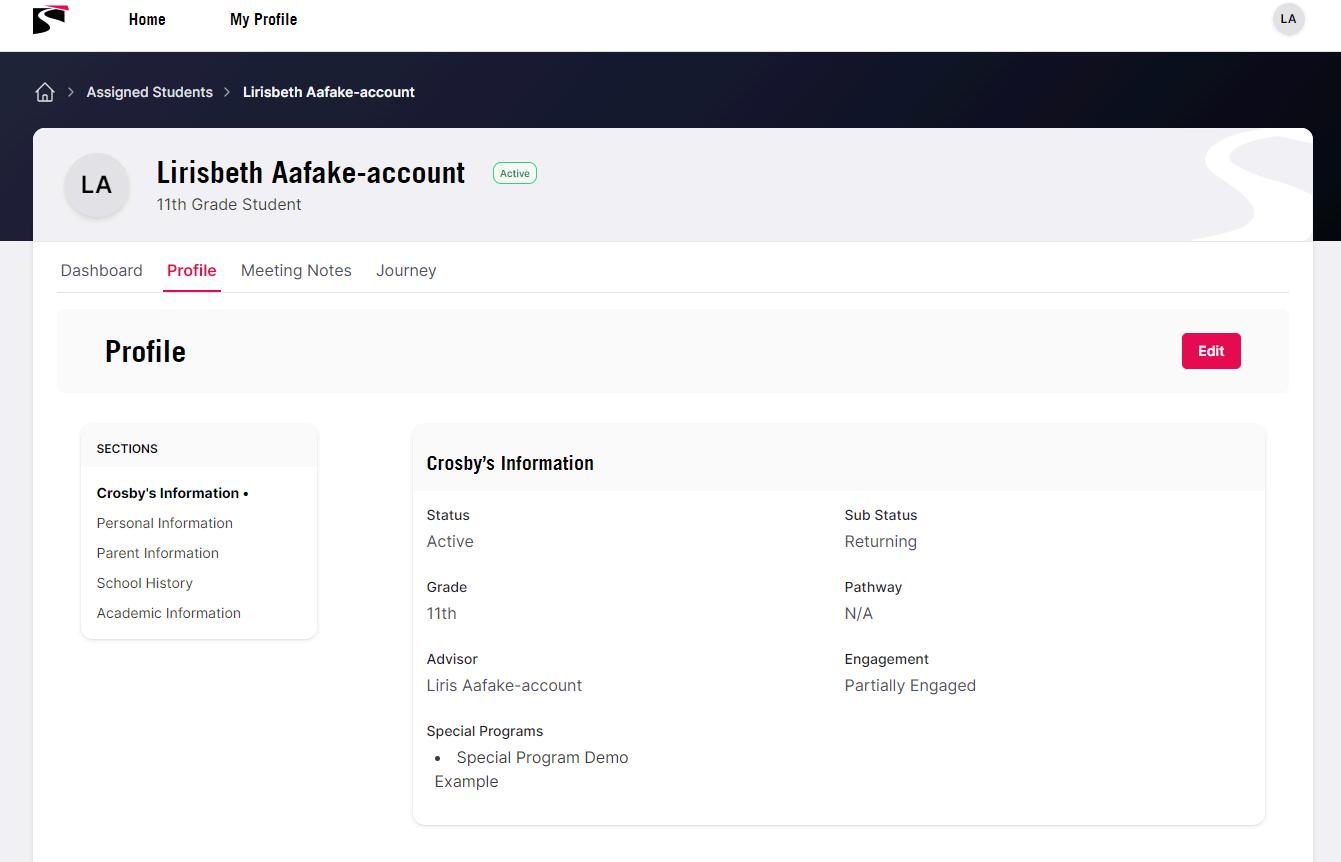Select the Profile tab
The width and height of the screenshot is (1341, 862).
192,270
